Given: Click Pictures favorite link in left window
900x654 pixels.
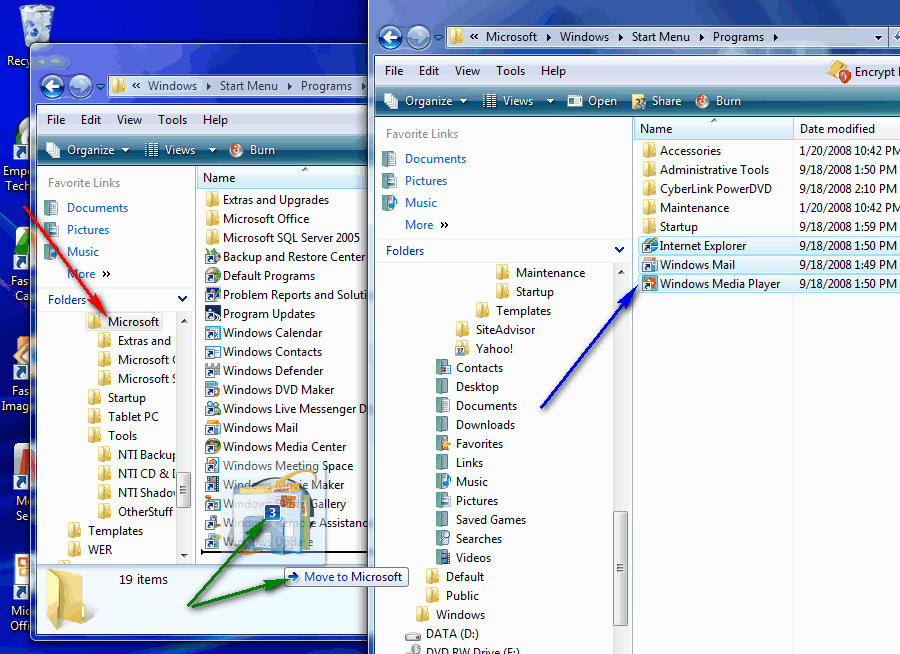Looking at the screenshot, I should click(x=88, y=230).
